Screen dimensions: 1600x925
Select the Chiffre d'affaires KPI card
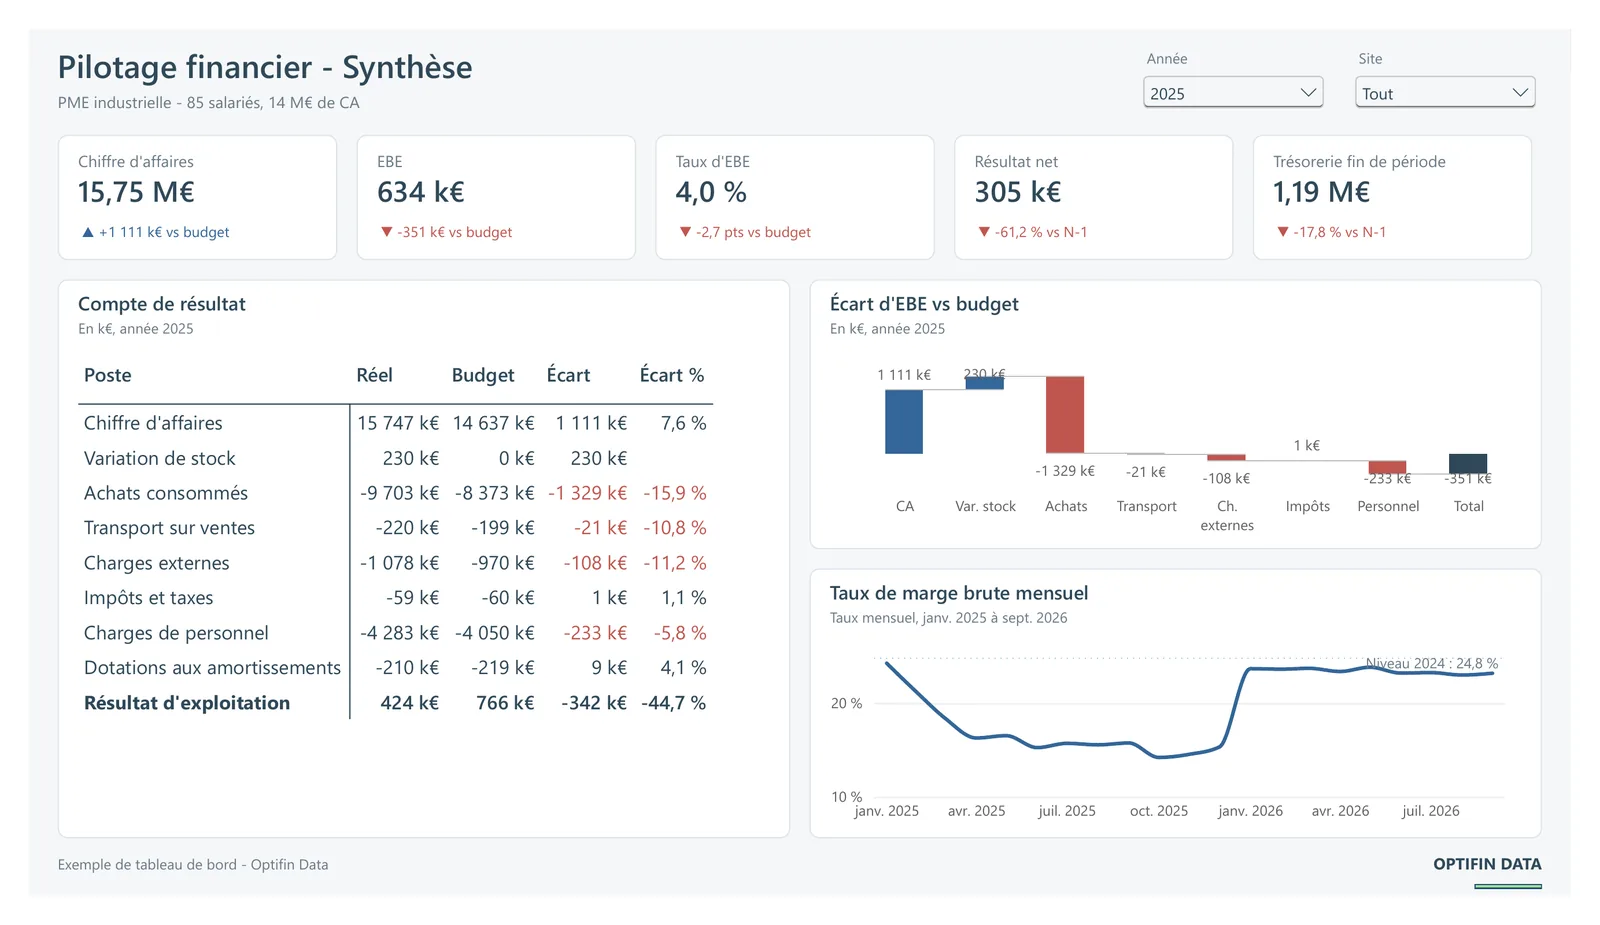[197, 197]
